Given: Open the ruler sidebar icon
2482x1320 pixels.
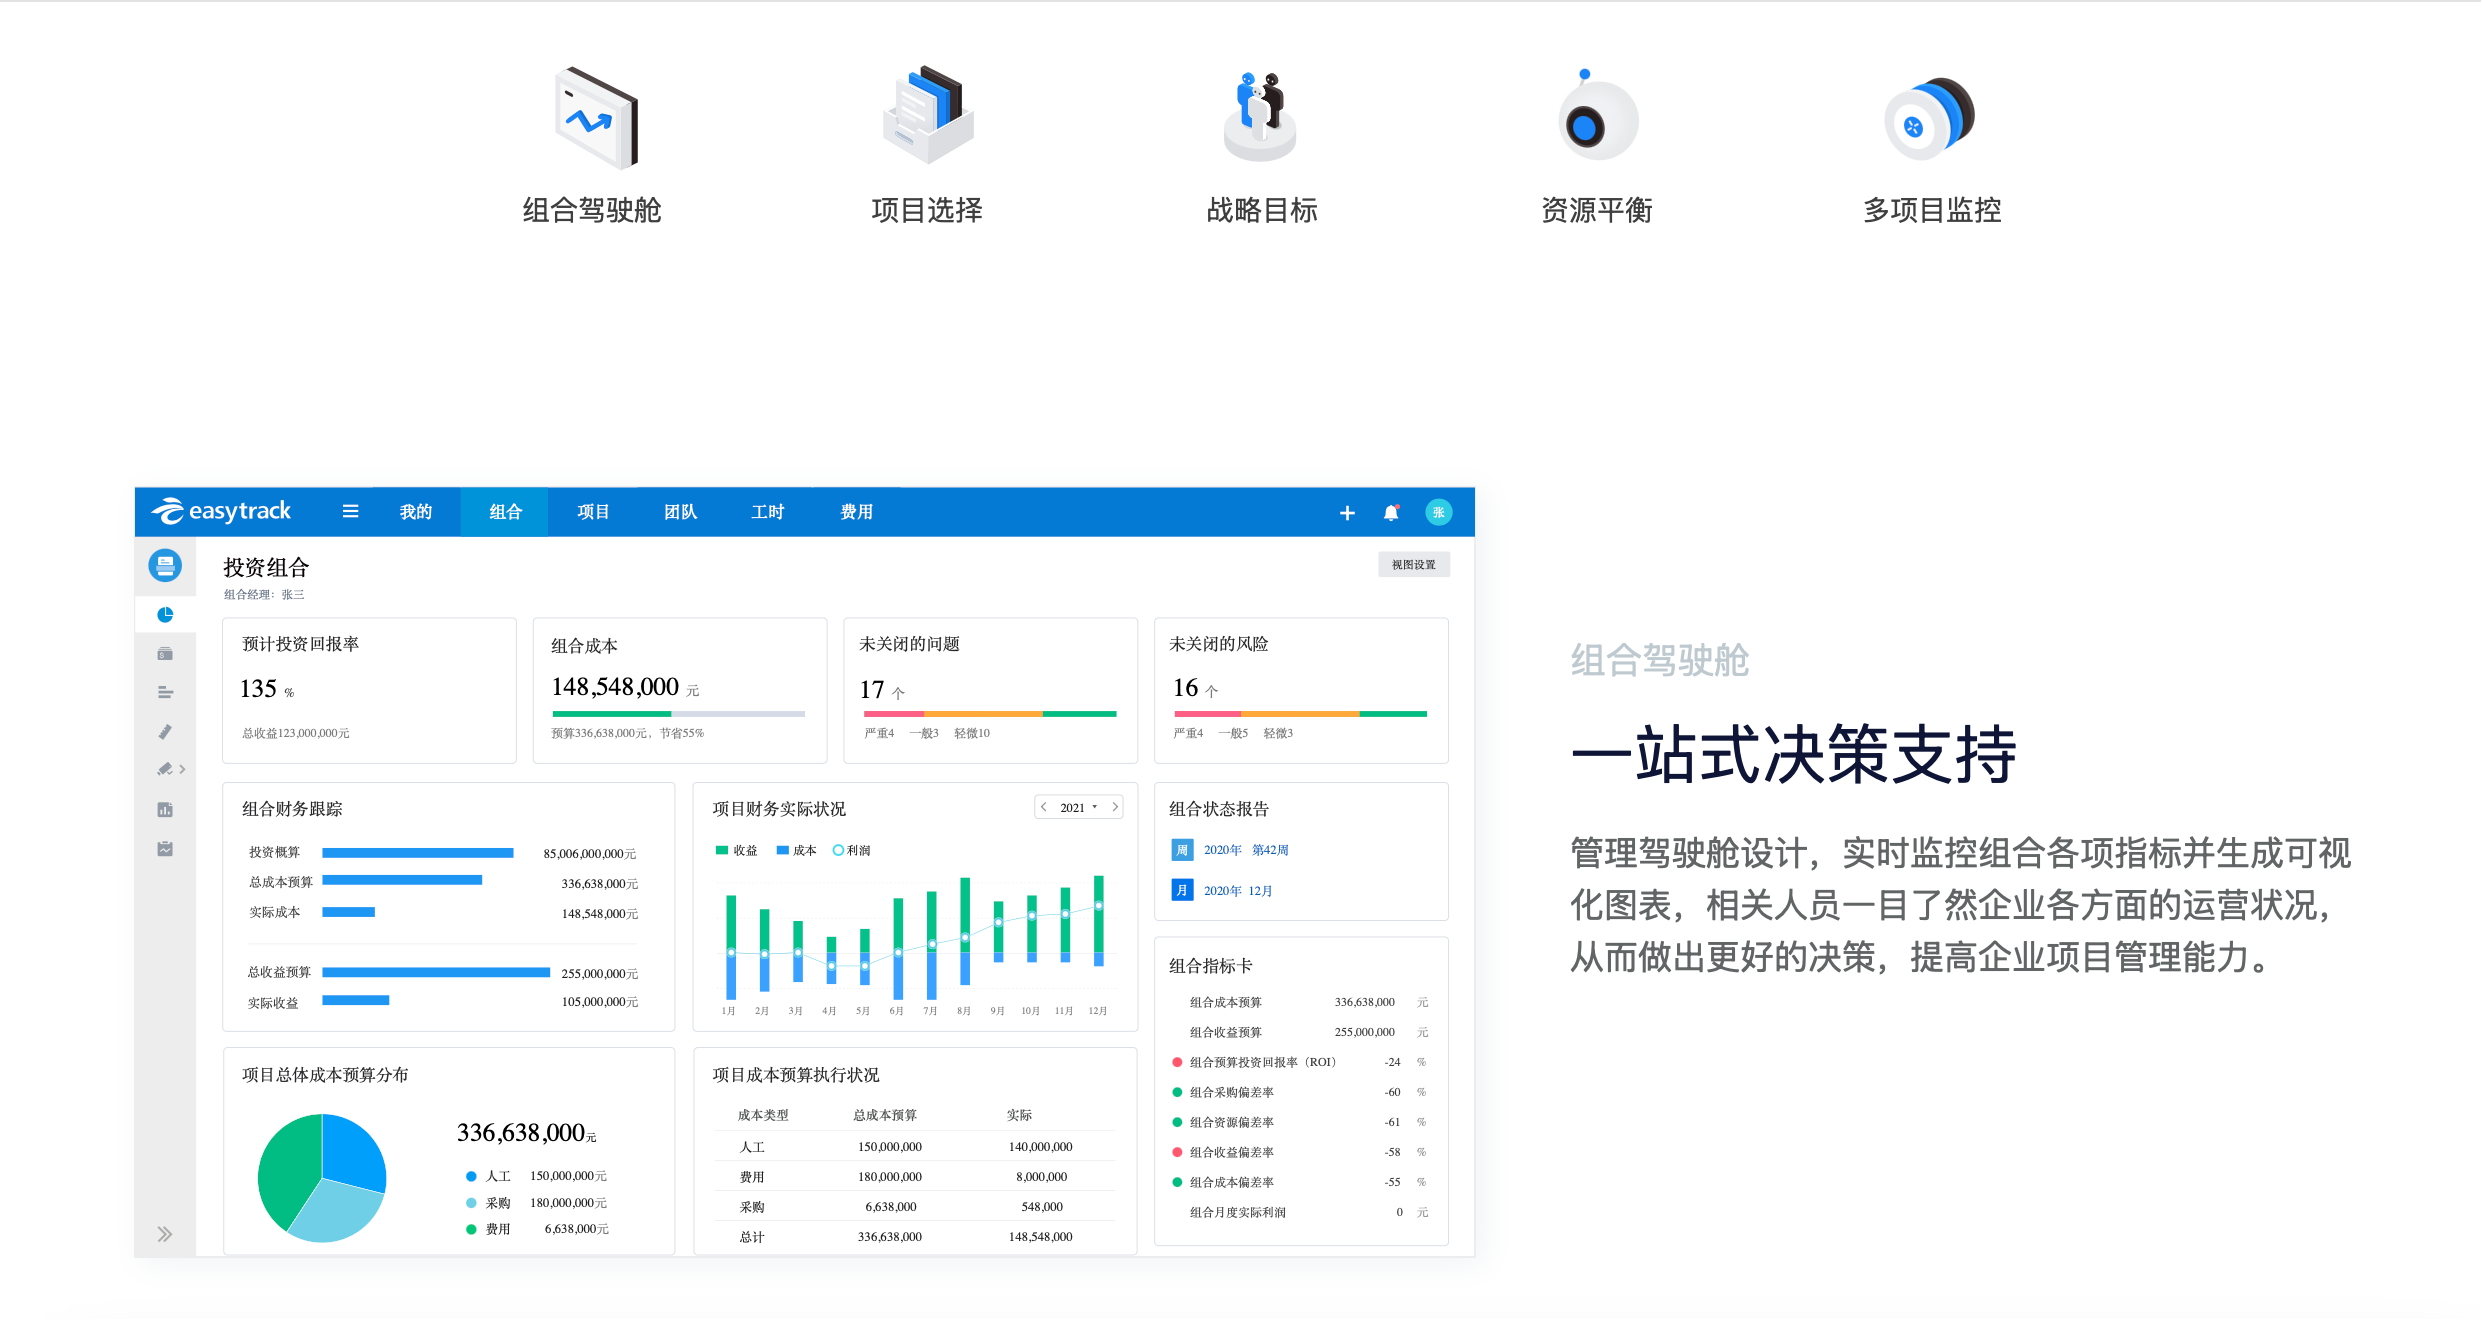Looking at the screenshot, I should (x=165, y=731).
